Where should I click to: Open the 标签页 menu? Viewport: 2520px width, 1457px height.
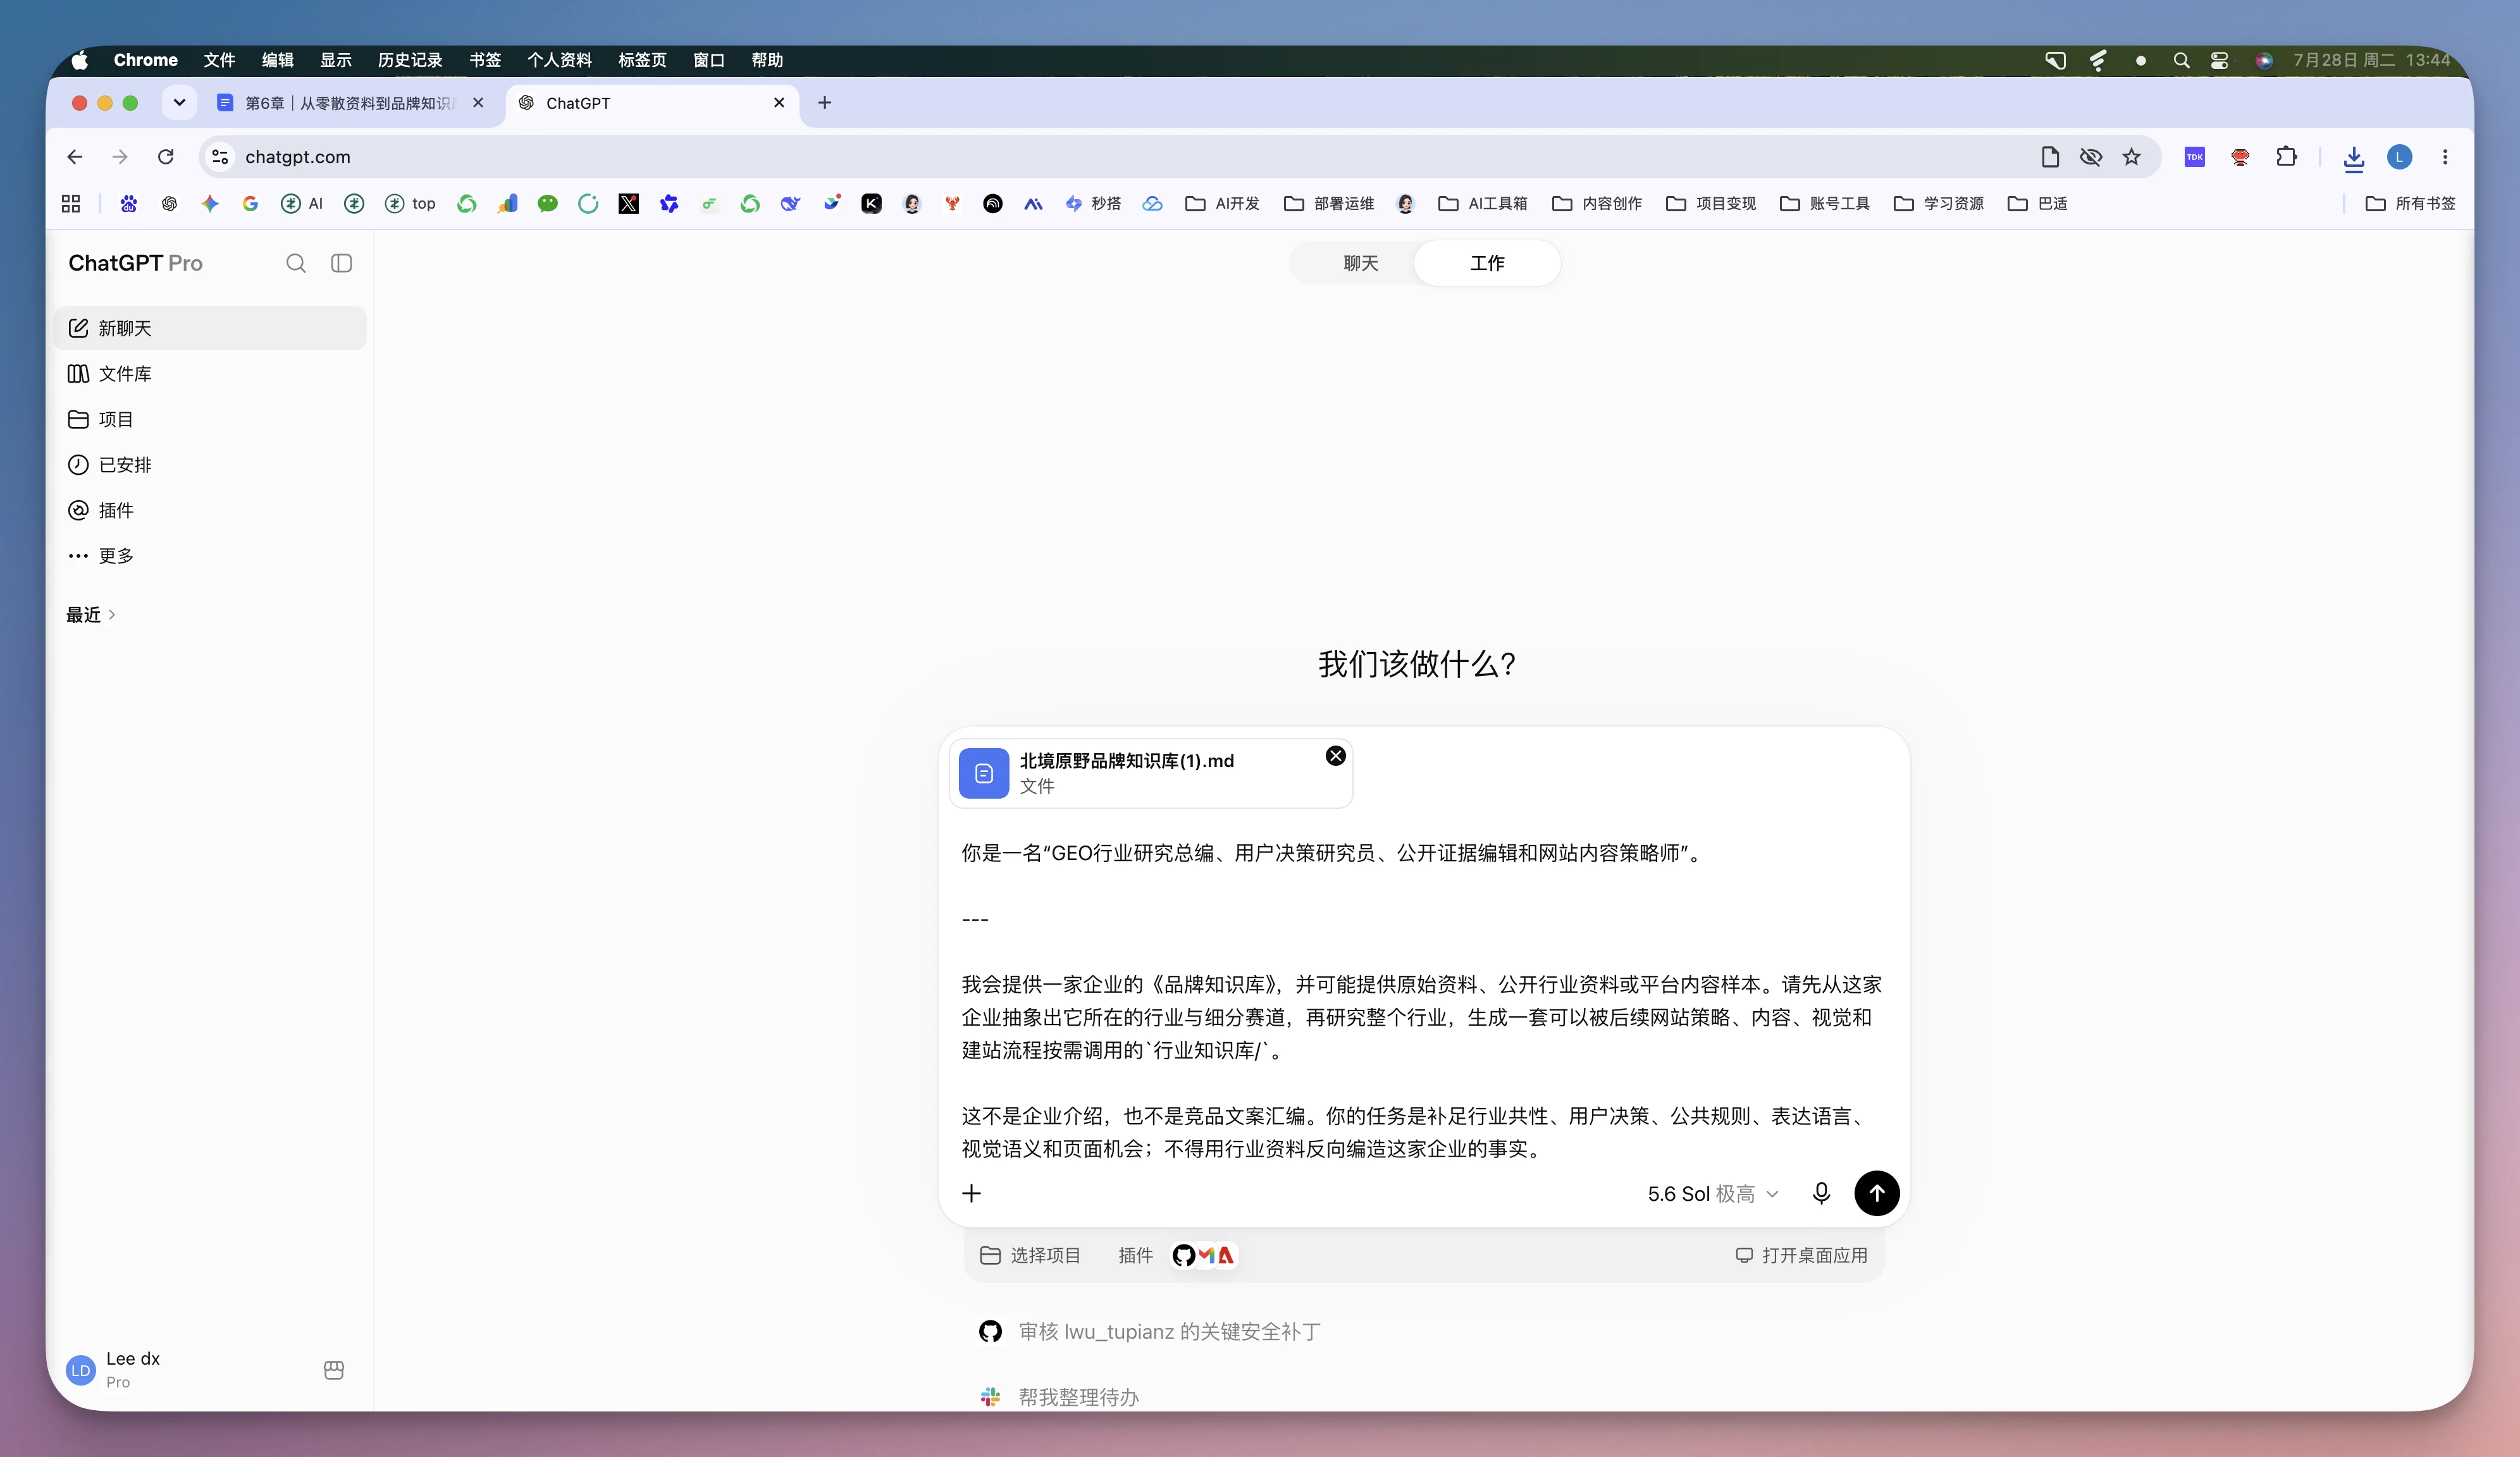click(x=642, y=60)
